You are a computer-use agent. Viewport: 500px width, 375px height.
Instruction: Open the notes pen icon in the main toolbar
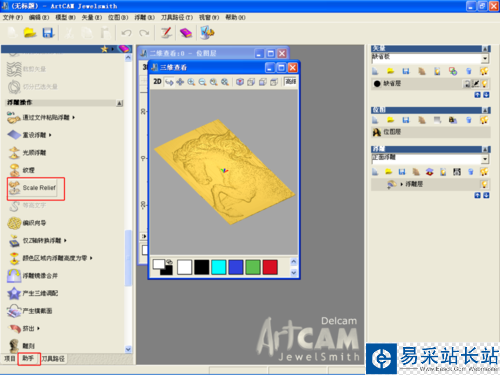pyautogui.click(x=166, y=33)
